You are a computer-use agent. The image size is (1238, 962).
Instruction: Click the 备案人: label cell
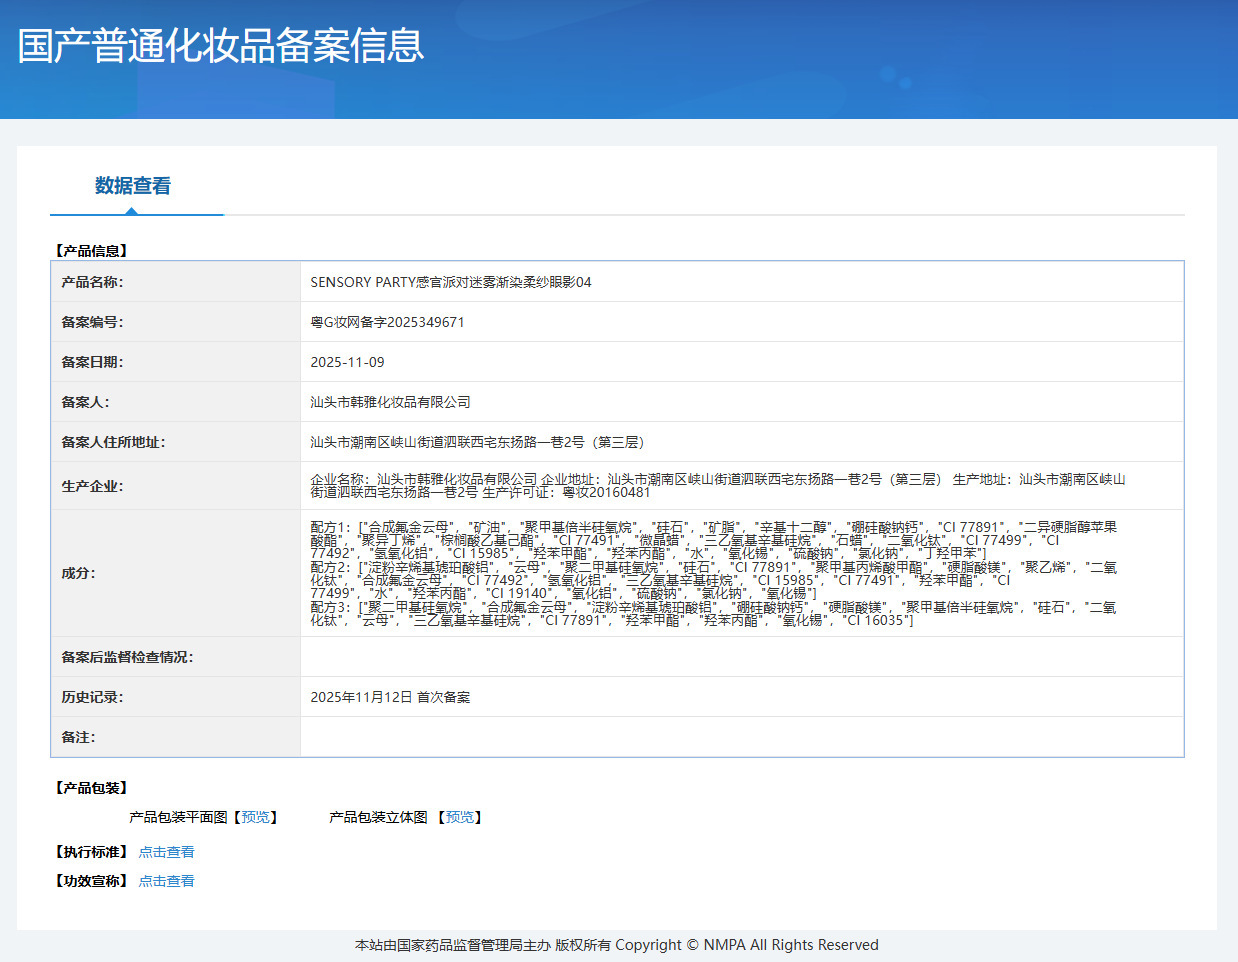click(x=176, y=402)
